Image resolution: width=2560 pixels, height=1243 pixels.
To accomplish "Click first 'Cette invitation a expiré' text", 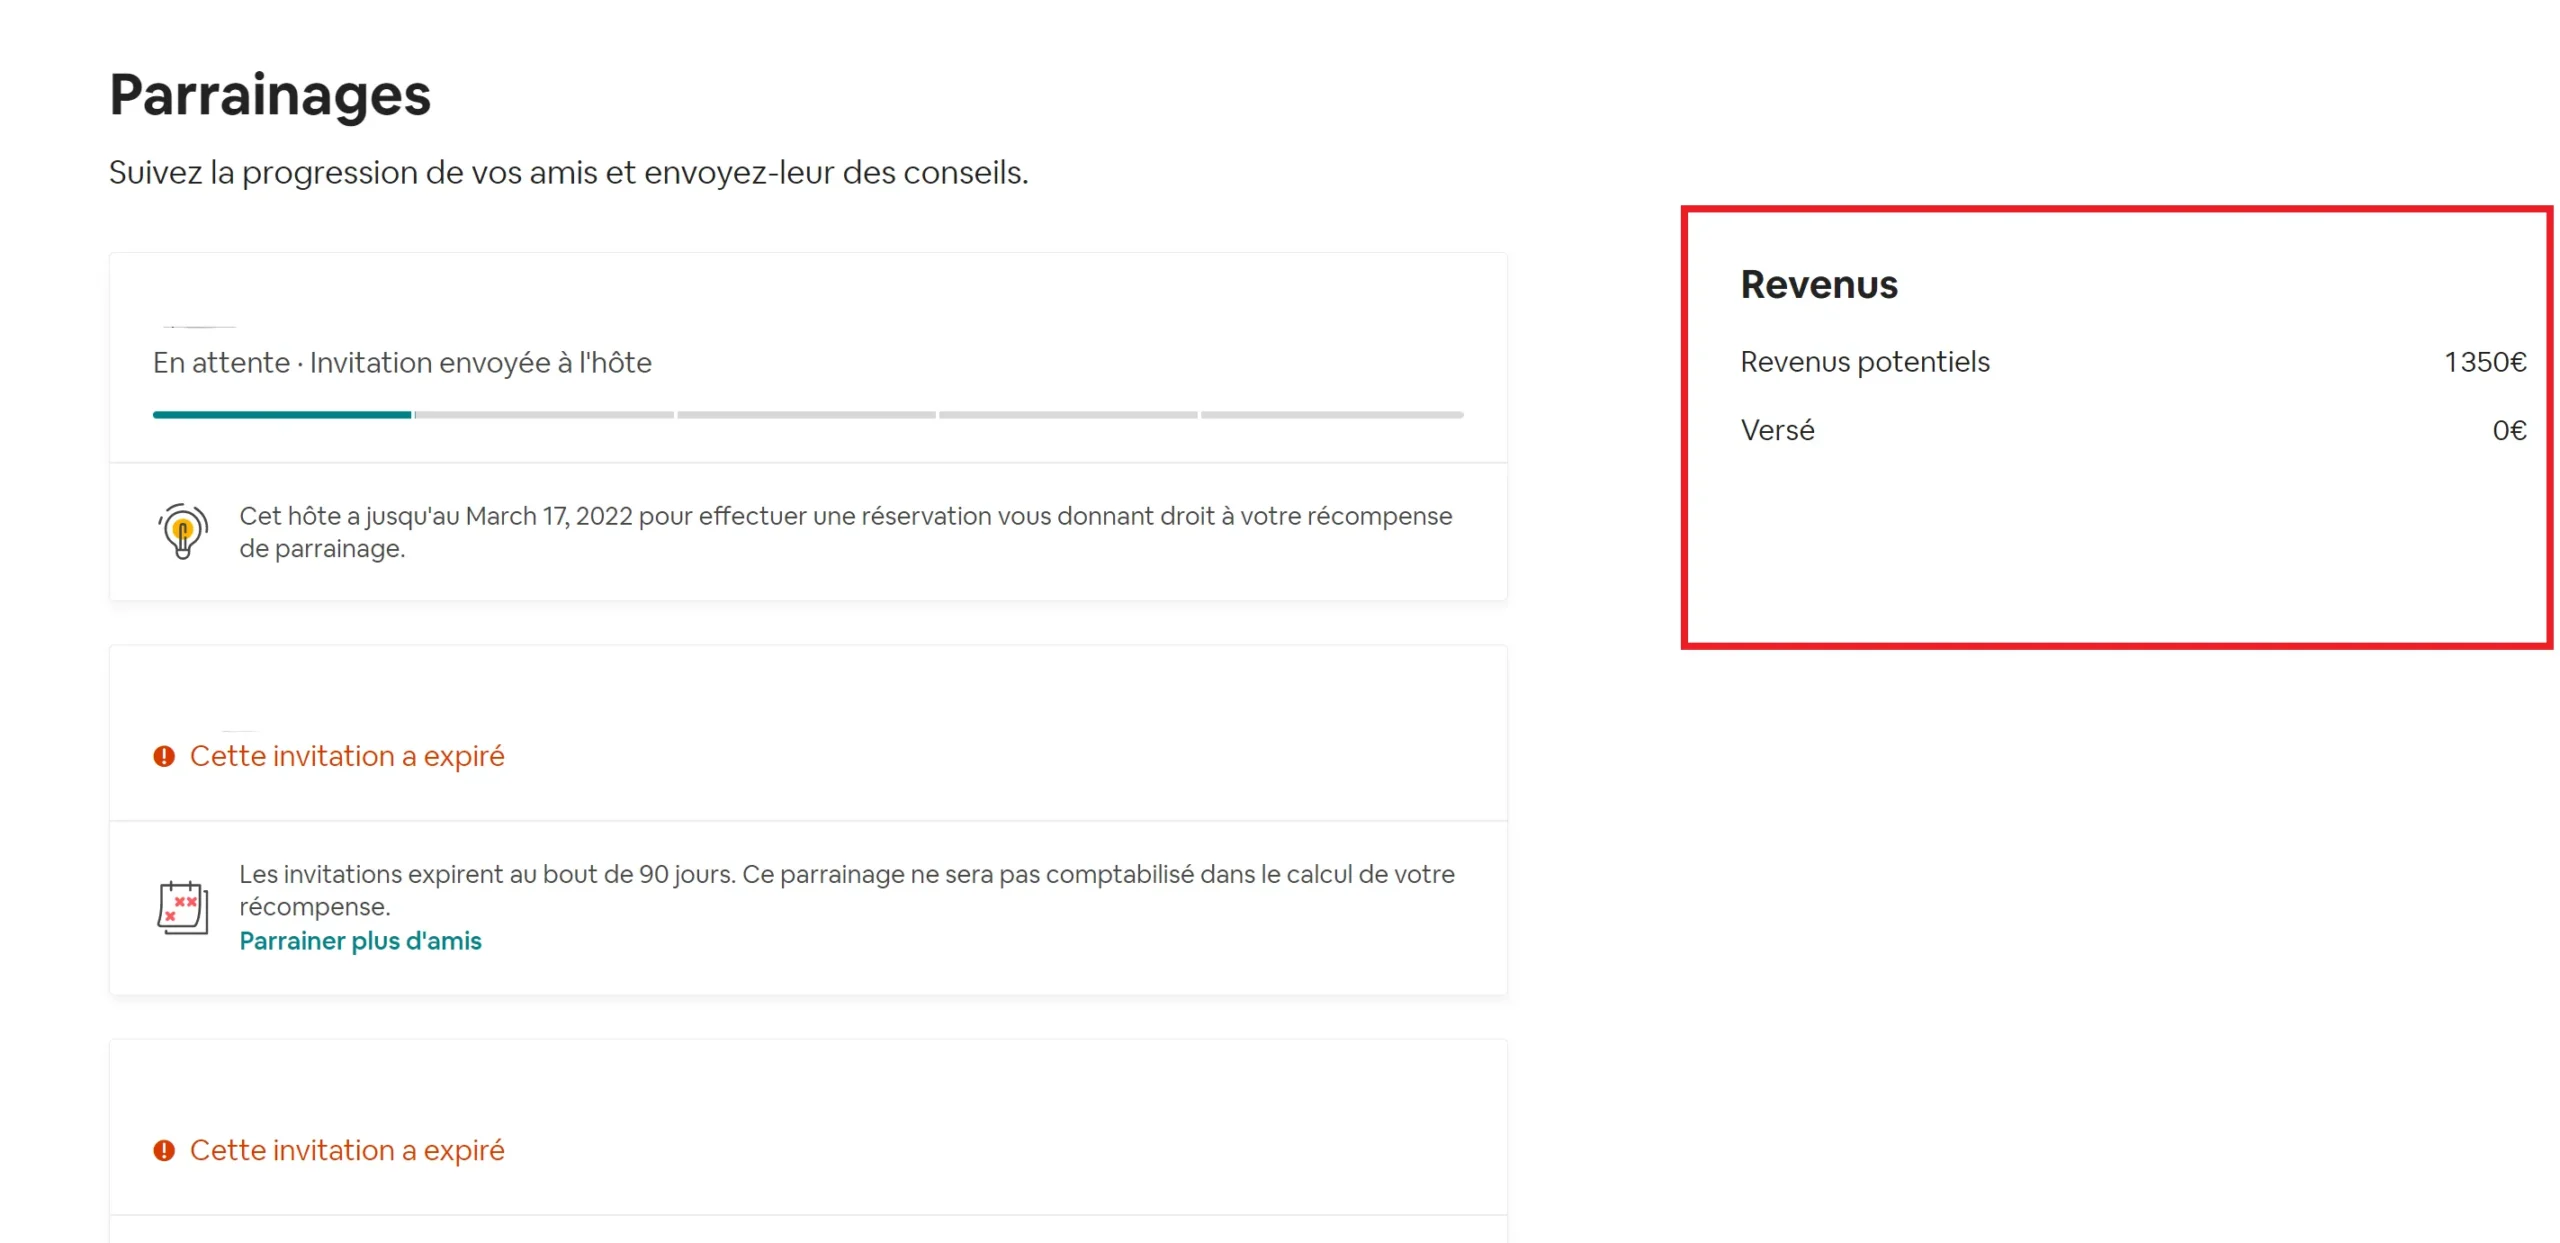I will coord(347,757).
